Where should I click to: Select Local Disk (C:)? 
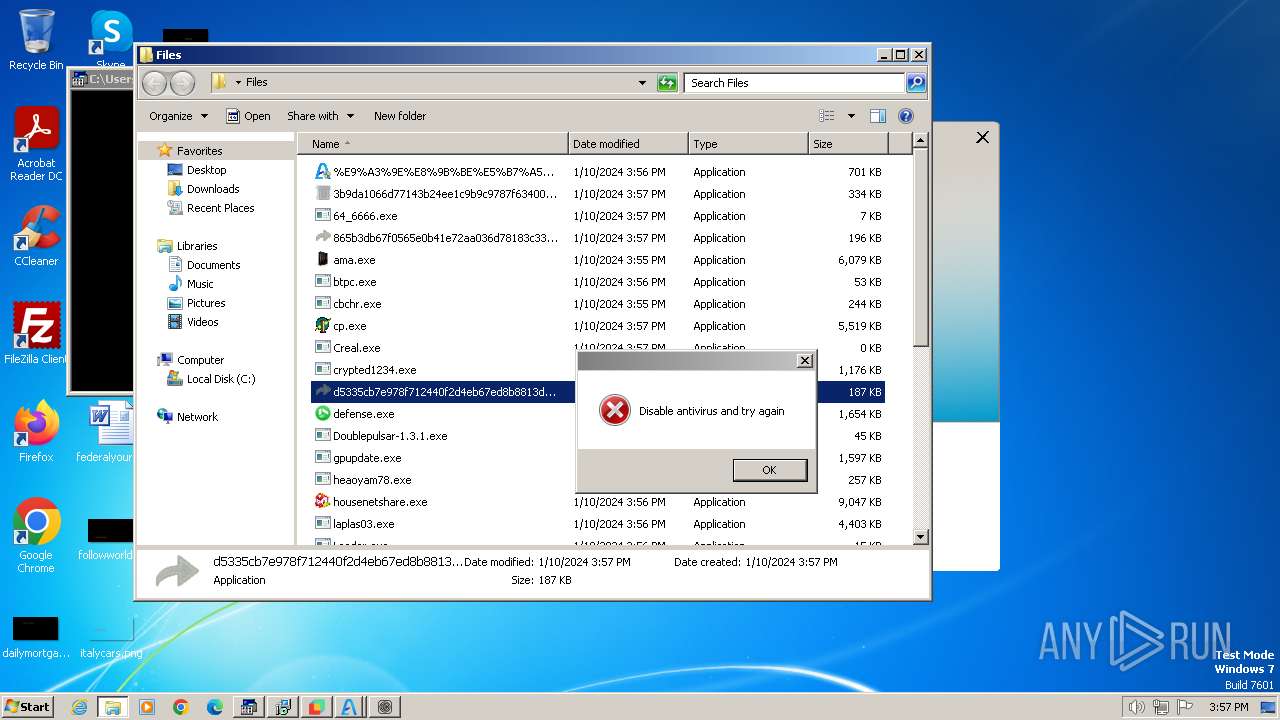221,379
